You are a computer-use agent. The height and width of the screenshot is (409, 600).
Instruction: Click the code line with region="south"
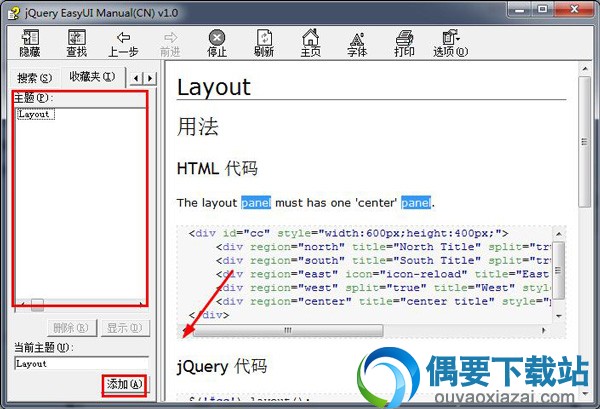coord(383,261)
